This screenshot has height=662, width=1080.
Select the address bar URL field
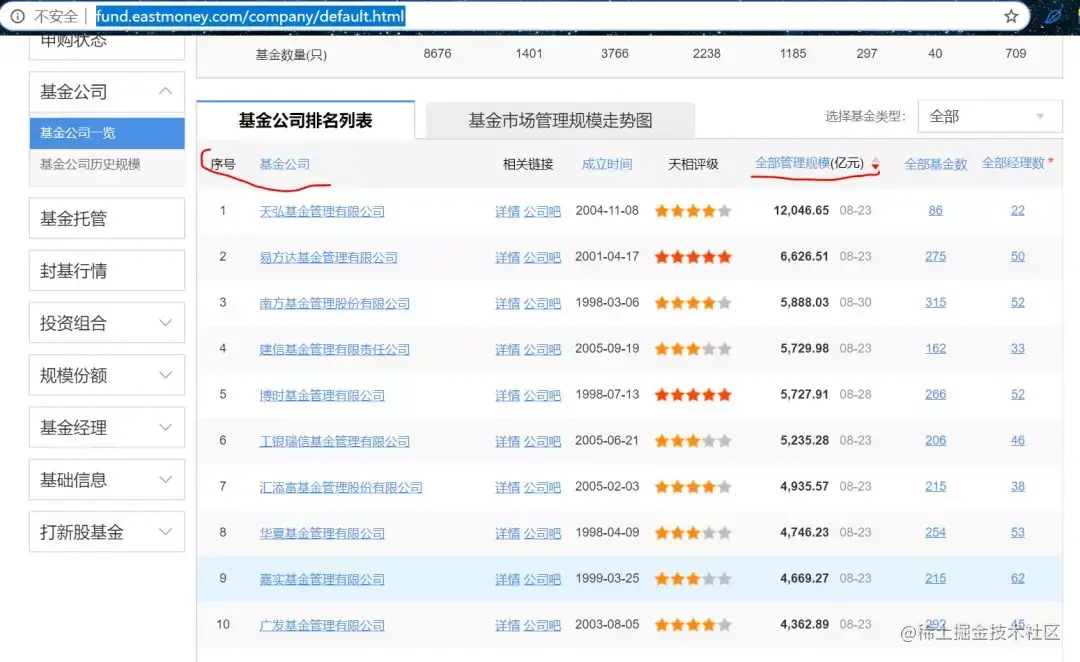[x=250, y=16]
